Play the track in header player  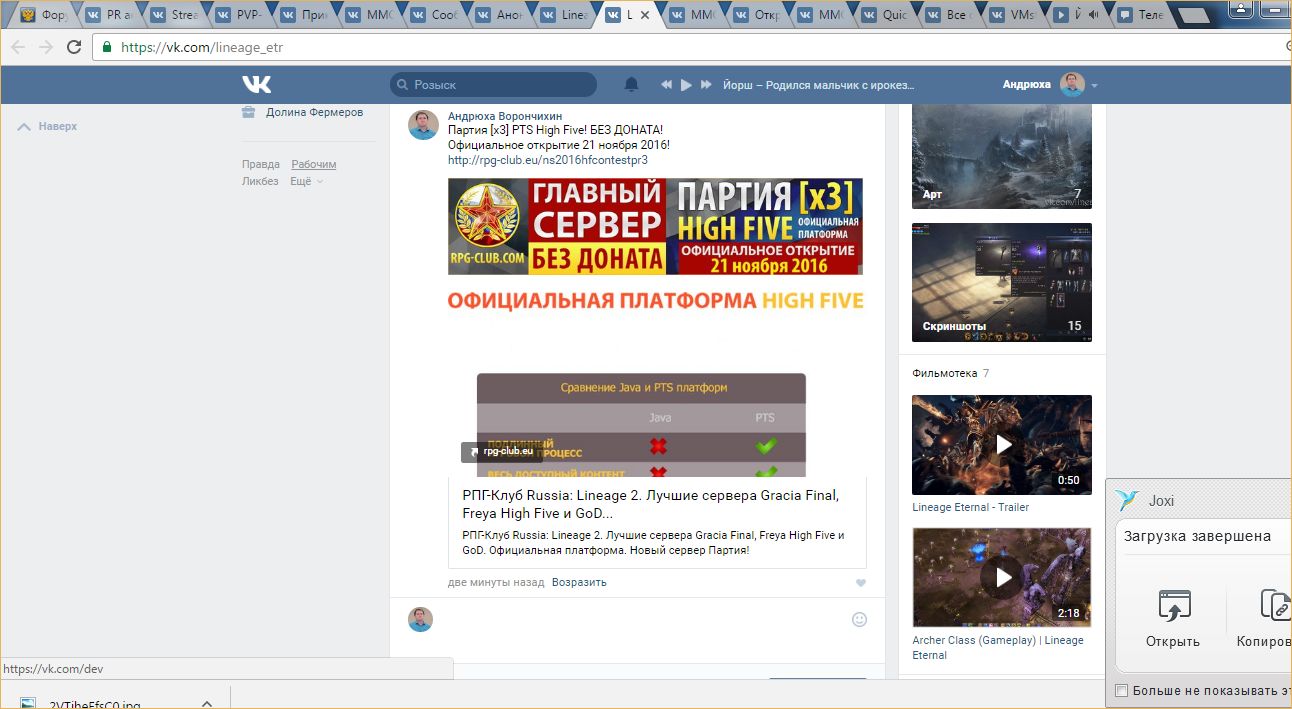[686, 85]
